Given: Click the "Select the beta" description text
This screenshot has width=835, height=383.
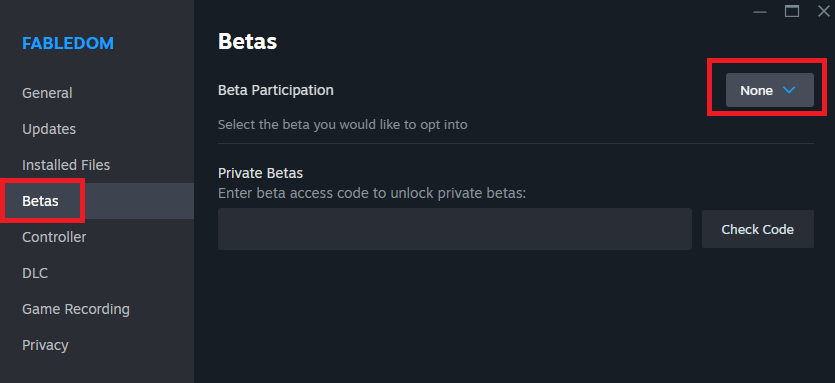Looking at the screenshot, I should point(342,125).
